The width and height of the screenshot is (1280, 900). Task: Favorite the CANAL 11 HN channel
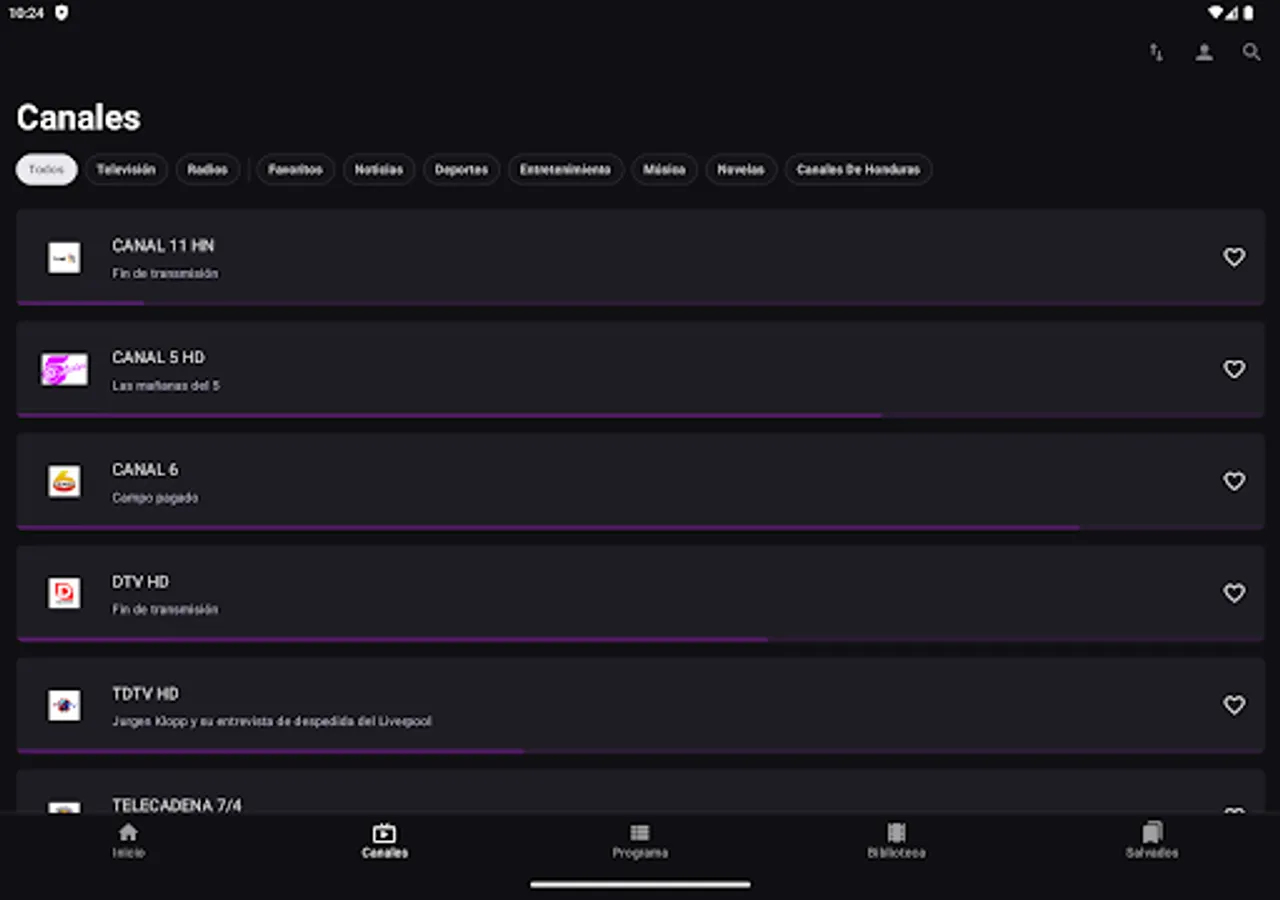[1234, 257]
